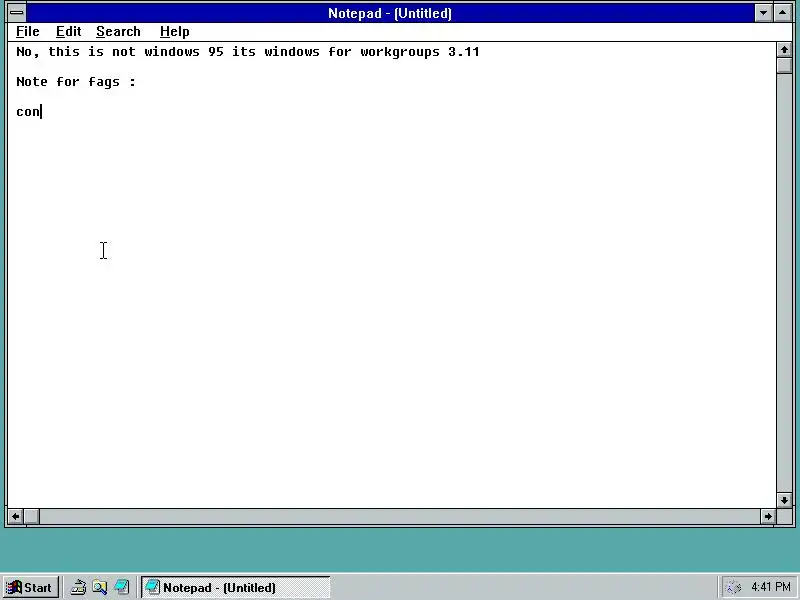Image resolution: width=800 pixels, height=600 pixels.
Task: Click the system tray icon beside the clock
Action: coord(733,587)
